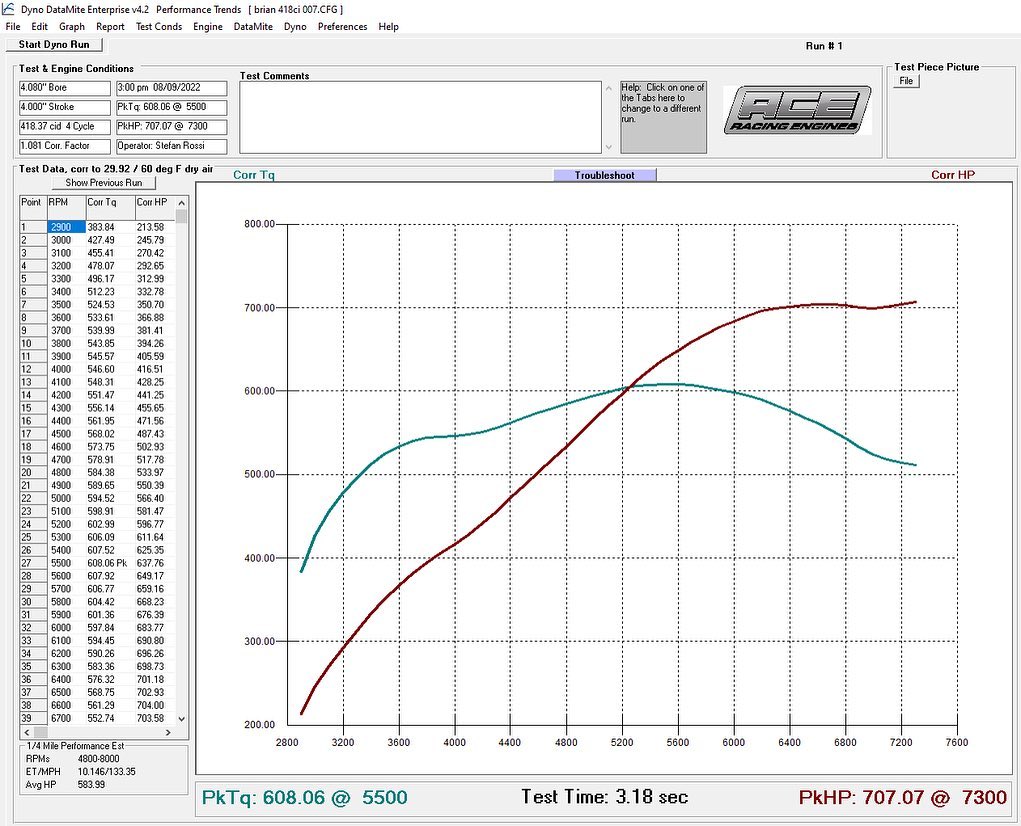Select the 594.52 Corr Tq cell
This screenshot has height=826, width=1021.
click(111, 499)
